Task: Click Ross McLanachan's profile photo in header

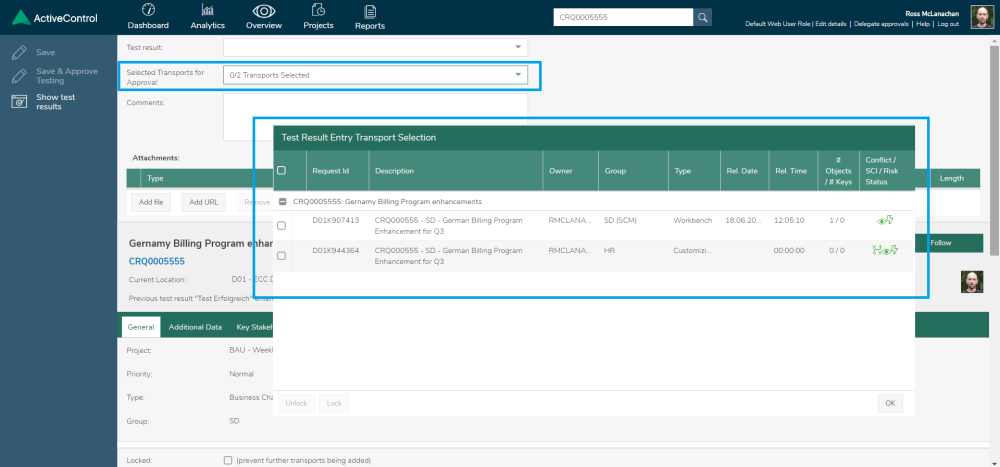Action: pyautogui.click(x=982, y=17)
